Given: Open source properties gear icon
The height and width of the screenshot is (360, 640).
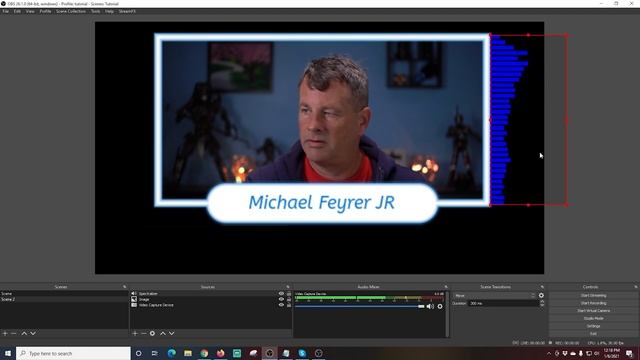Looking at the screenshot, I should (152, 333).
